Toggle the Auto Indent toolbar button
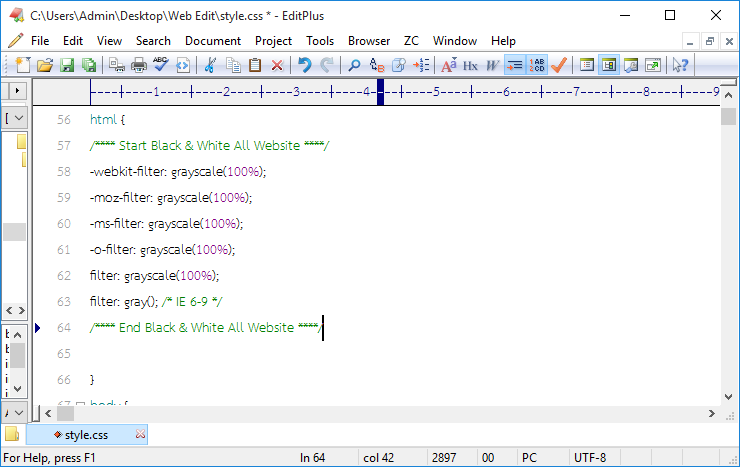 pos(514,65)
